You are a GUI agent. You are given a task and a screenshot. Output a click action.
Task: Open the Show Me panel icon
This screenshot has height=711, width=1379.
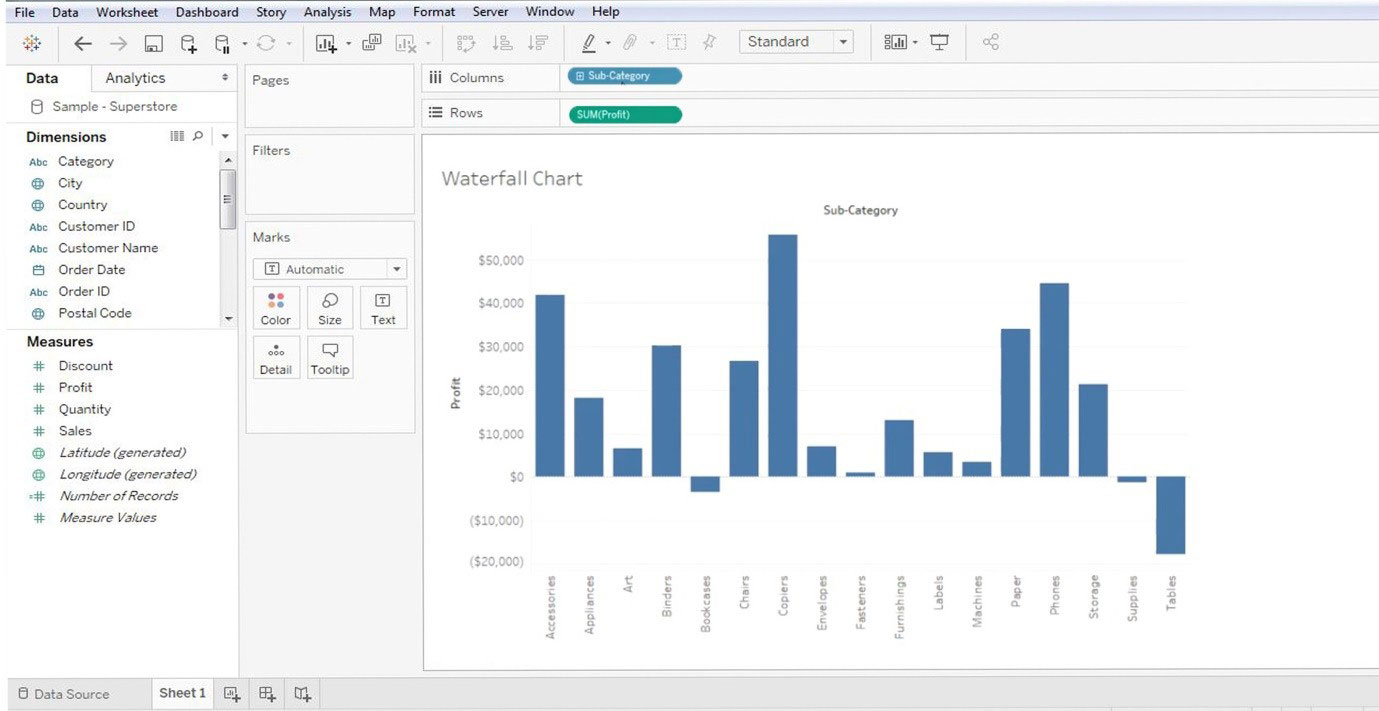(x=895, y=42)
